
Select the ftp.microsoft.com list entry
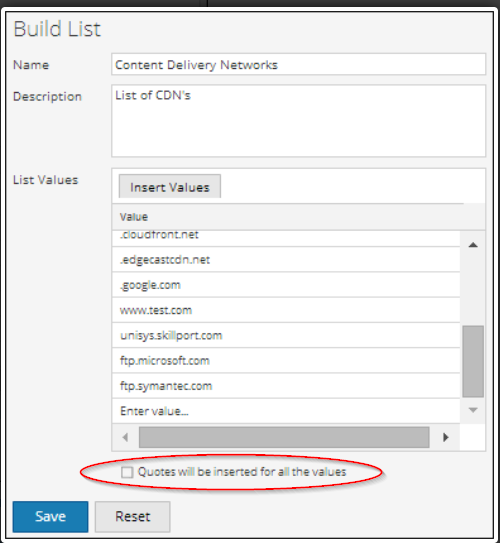coord(286,361)
